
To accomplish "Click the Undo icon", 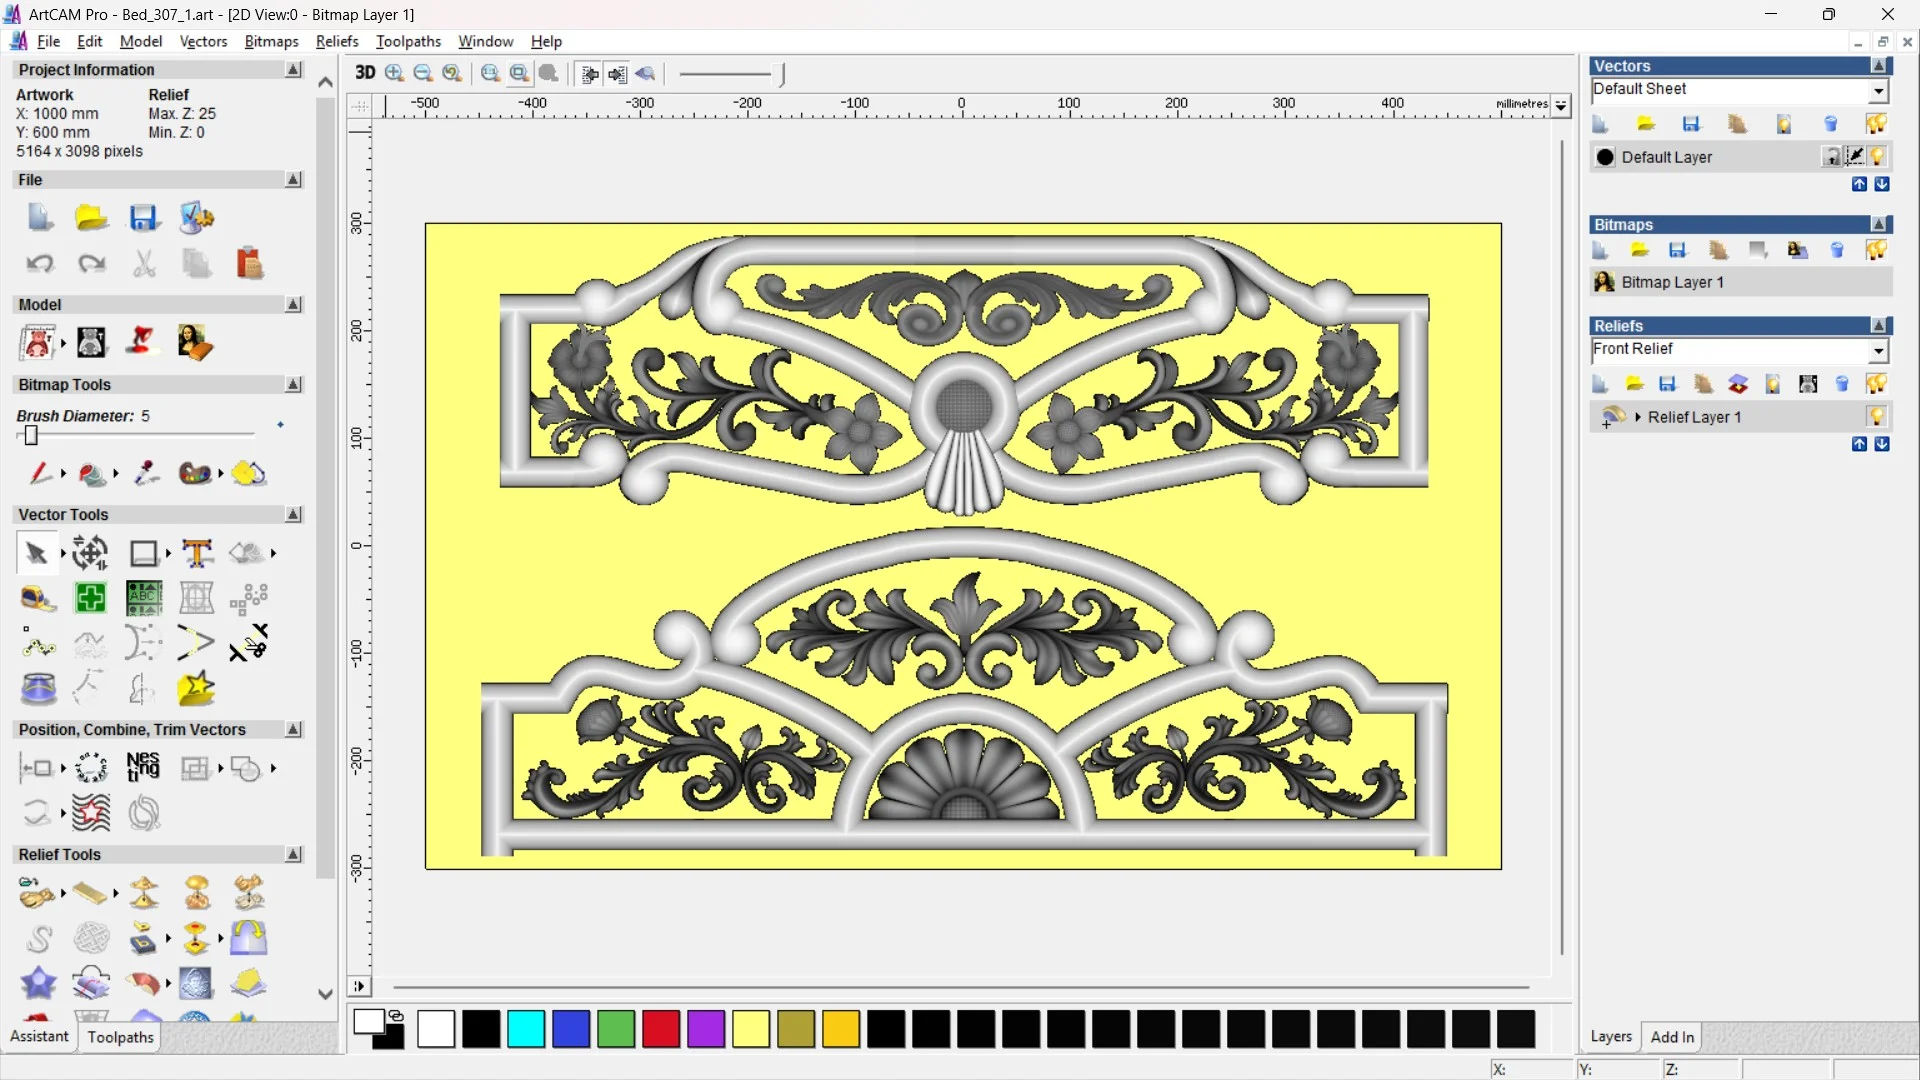I will (x=39, y=264).
